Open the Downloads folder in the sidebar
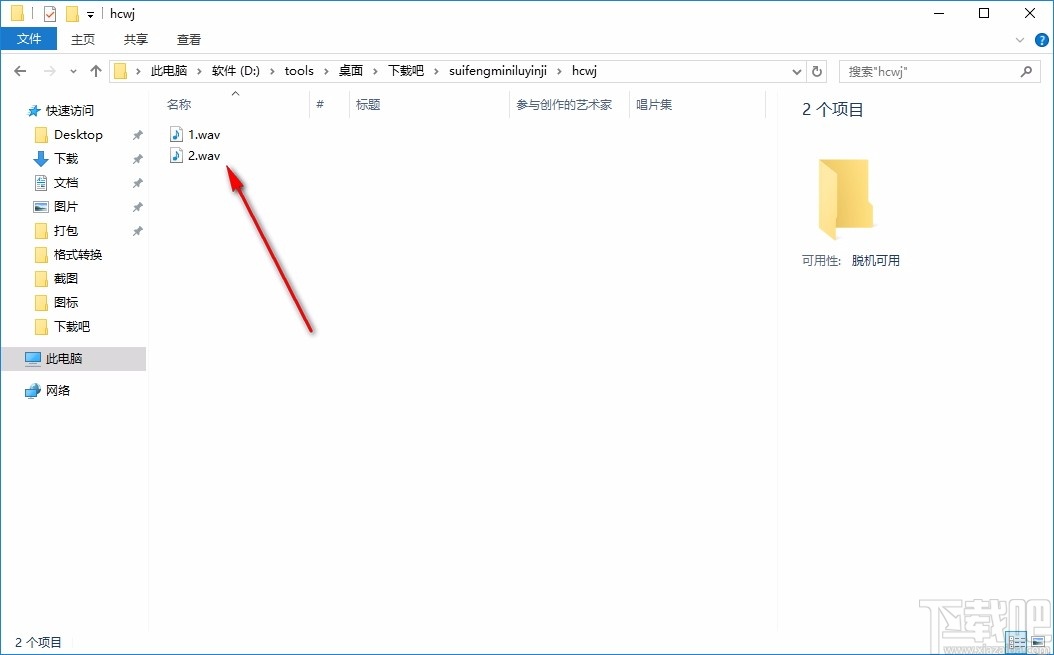 [66, 158]
